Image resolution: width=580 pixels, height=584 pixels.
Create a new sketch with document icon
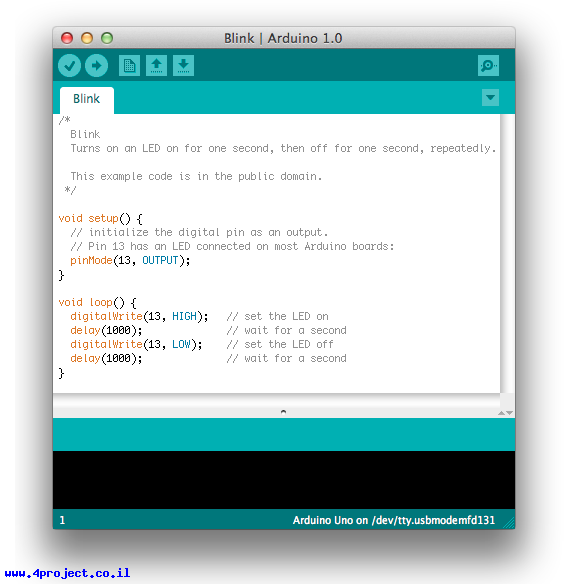[129, 66]
